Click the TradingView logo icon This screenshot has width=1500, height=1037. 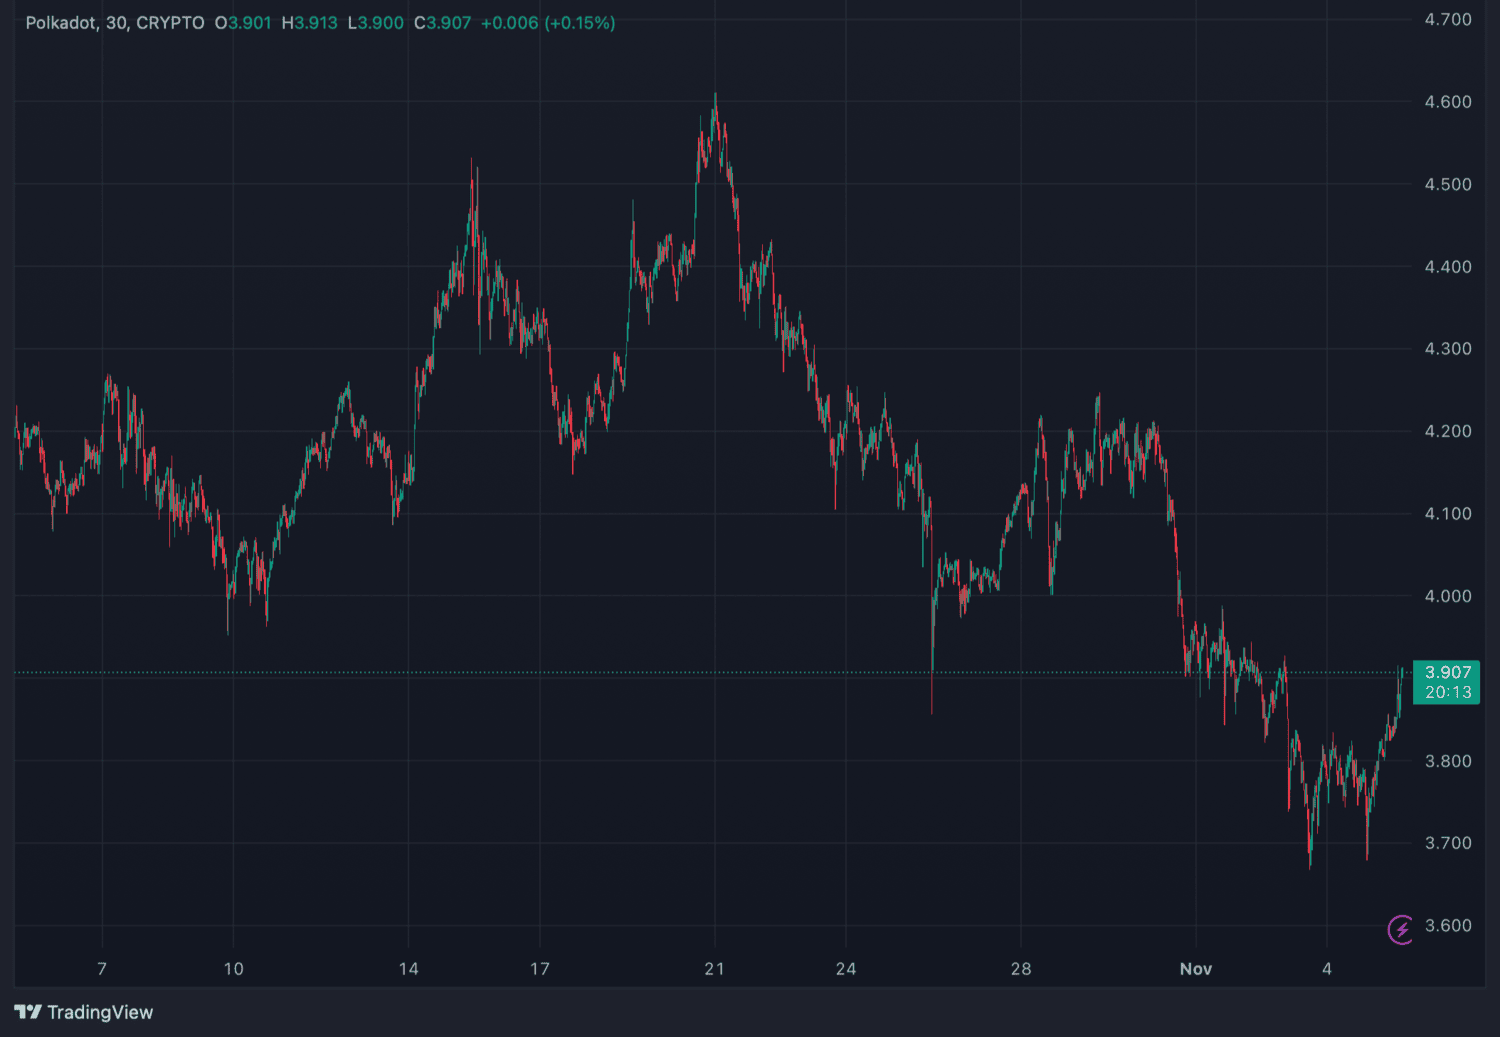28,1012
